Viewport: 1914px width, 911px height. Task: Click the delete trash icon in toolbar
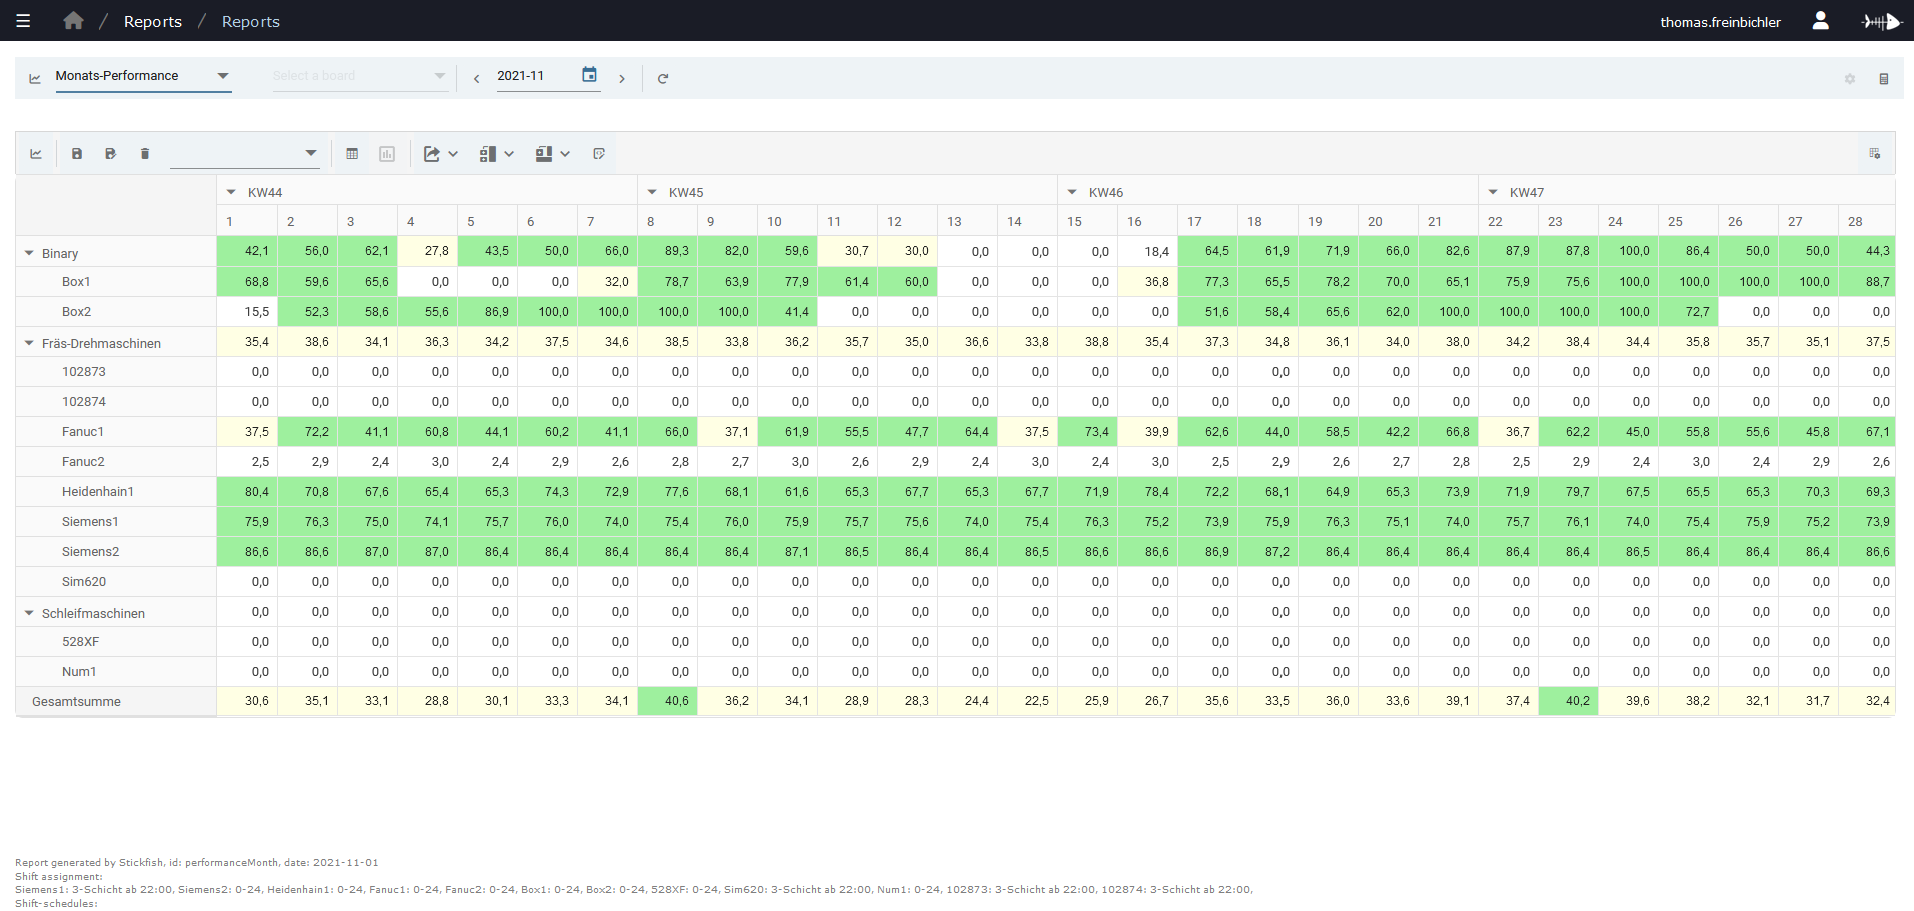145,154
